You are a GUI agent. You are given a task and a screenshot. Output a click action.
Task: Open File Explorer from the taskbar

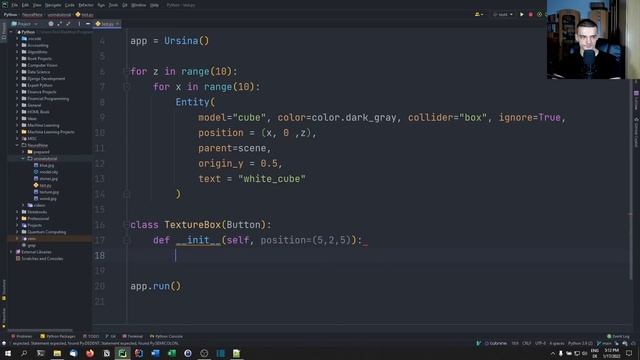pos(57,353)
